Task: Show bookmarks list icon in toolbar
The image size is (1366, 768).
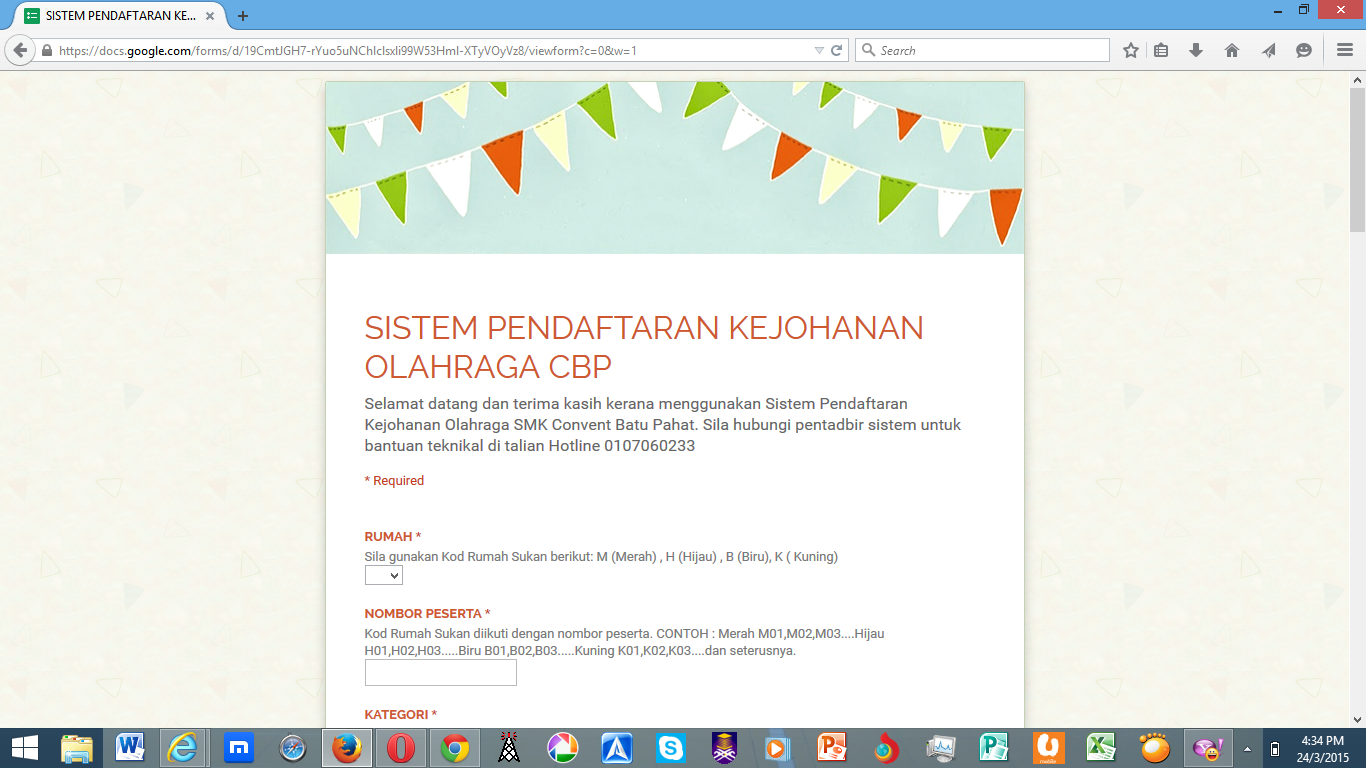Action: 1161,50
